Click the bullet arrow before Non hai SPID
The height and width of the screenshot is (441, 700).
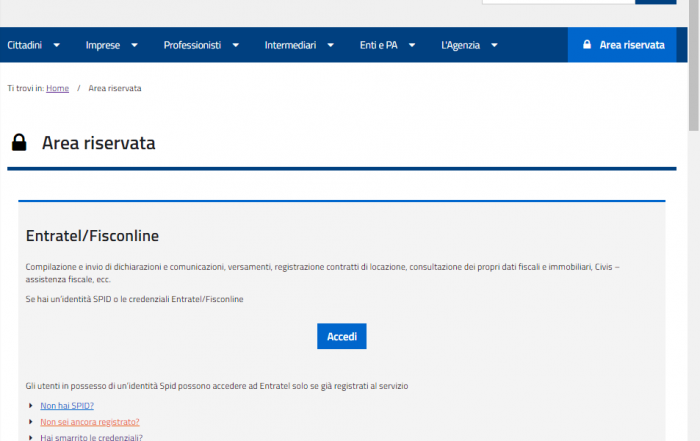[31, 406]
